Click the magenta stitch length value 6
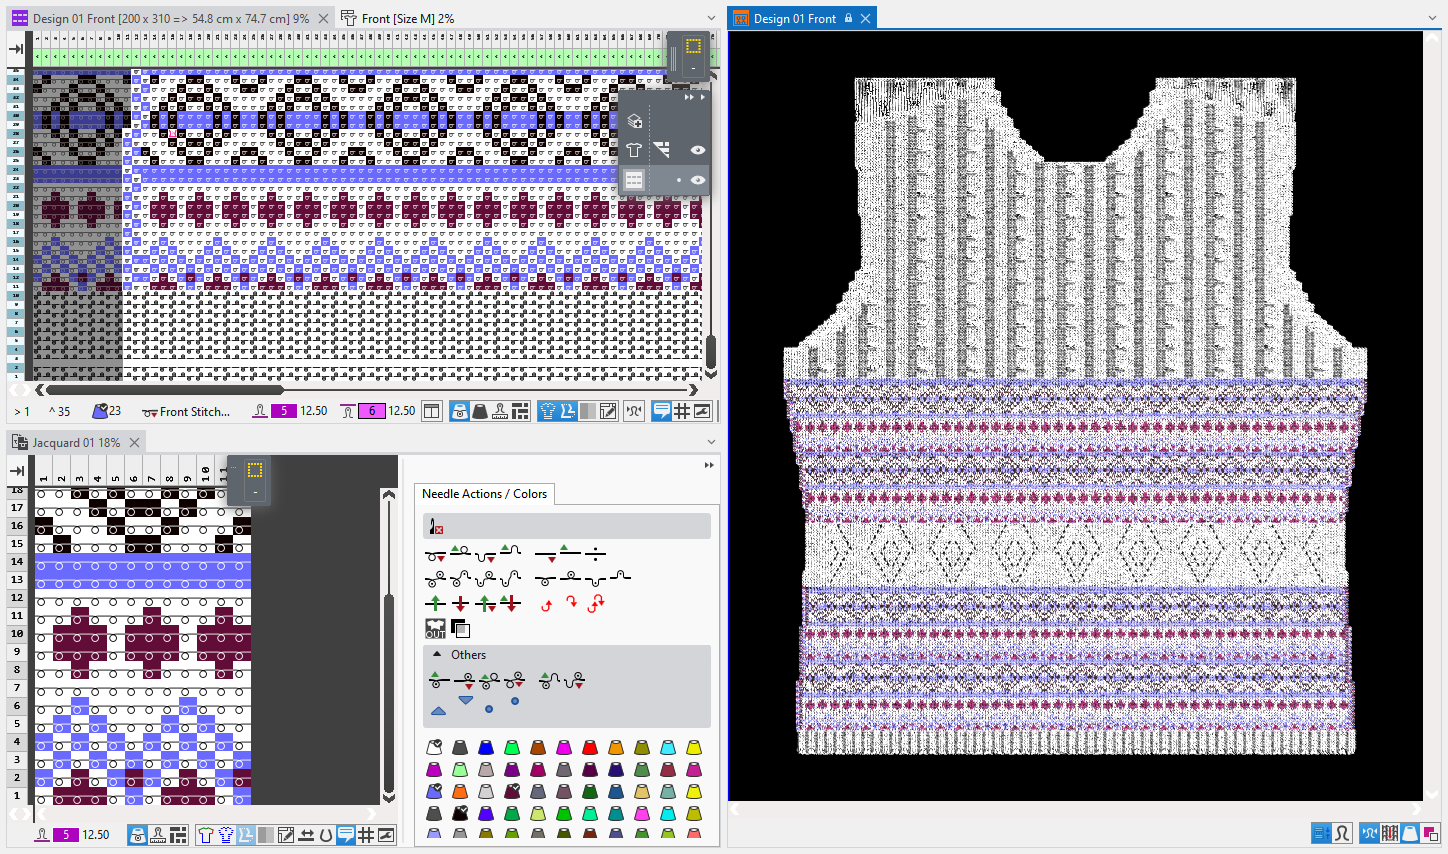The width and height of the screenshot is (1448, 854). (x=372, y=411)
